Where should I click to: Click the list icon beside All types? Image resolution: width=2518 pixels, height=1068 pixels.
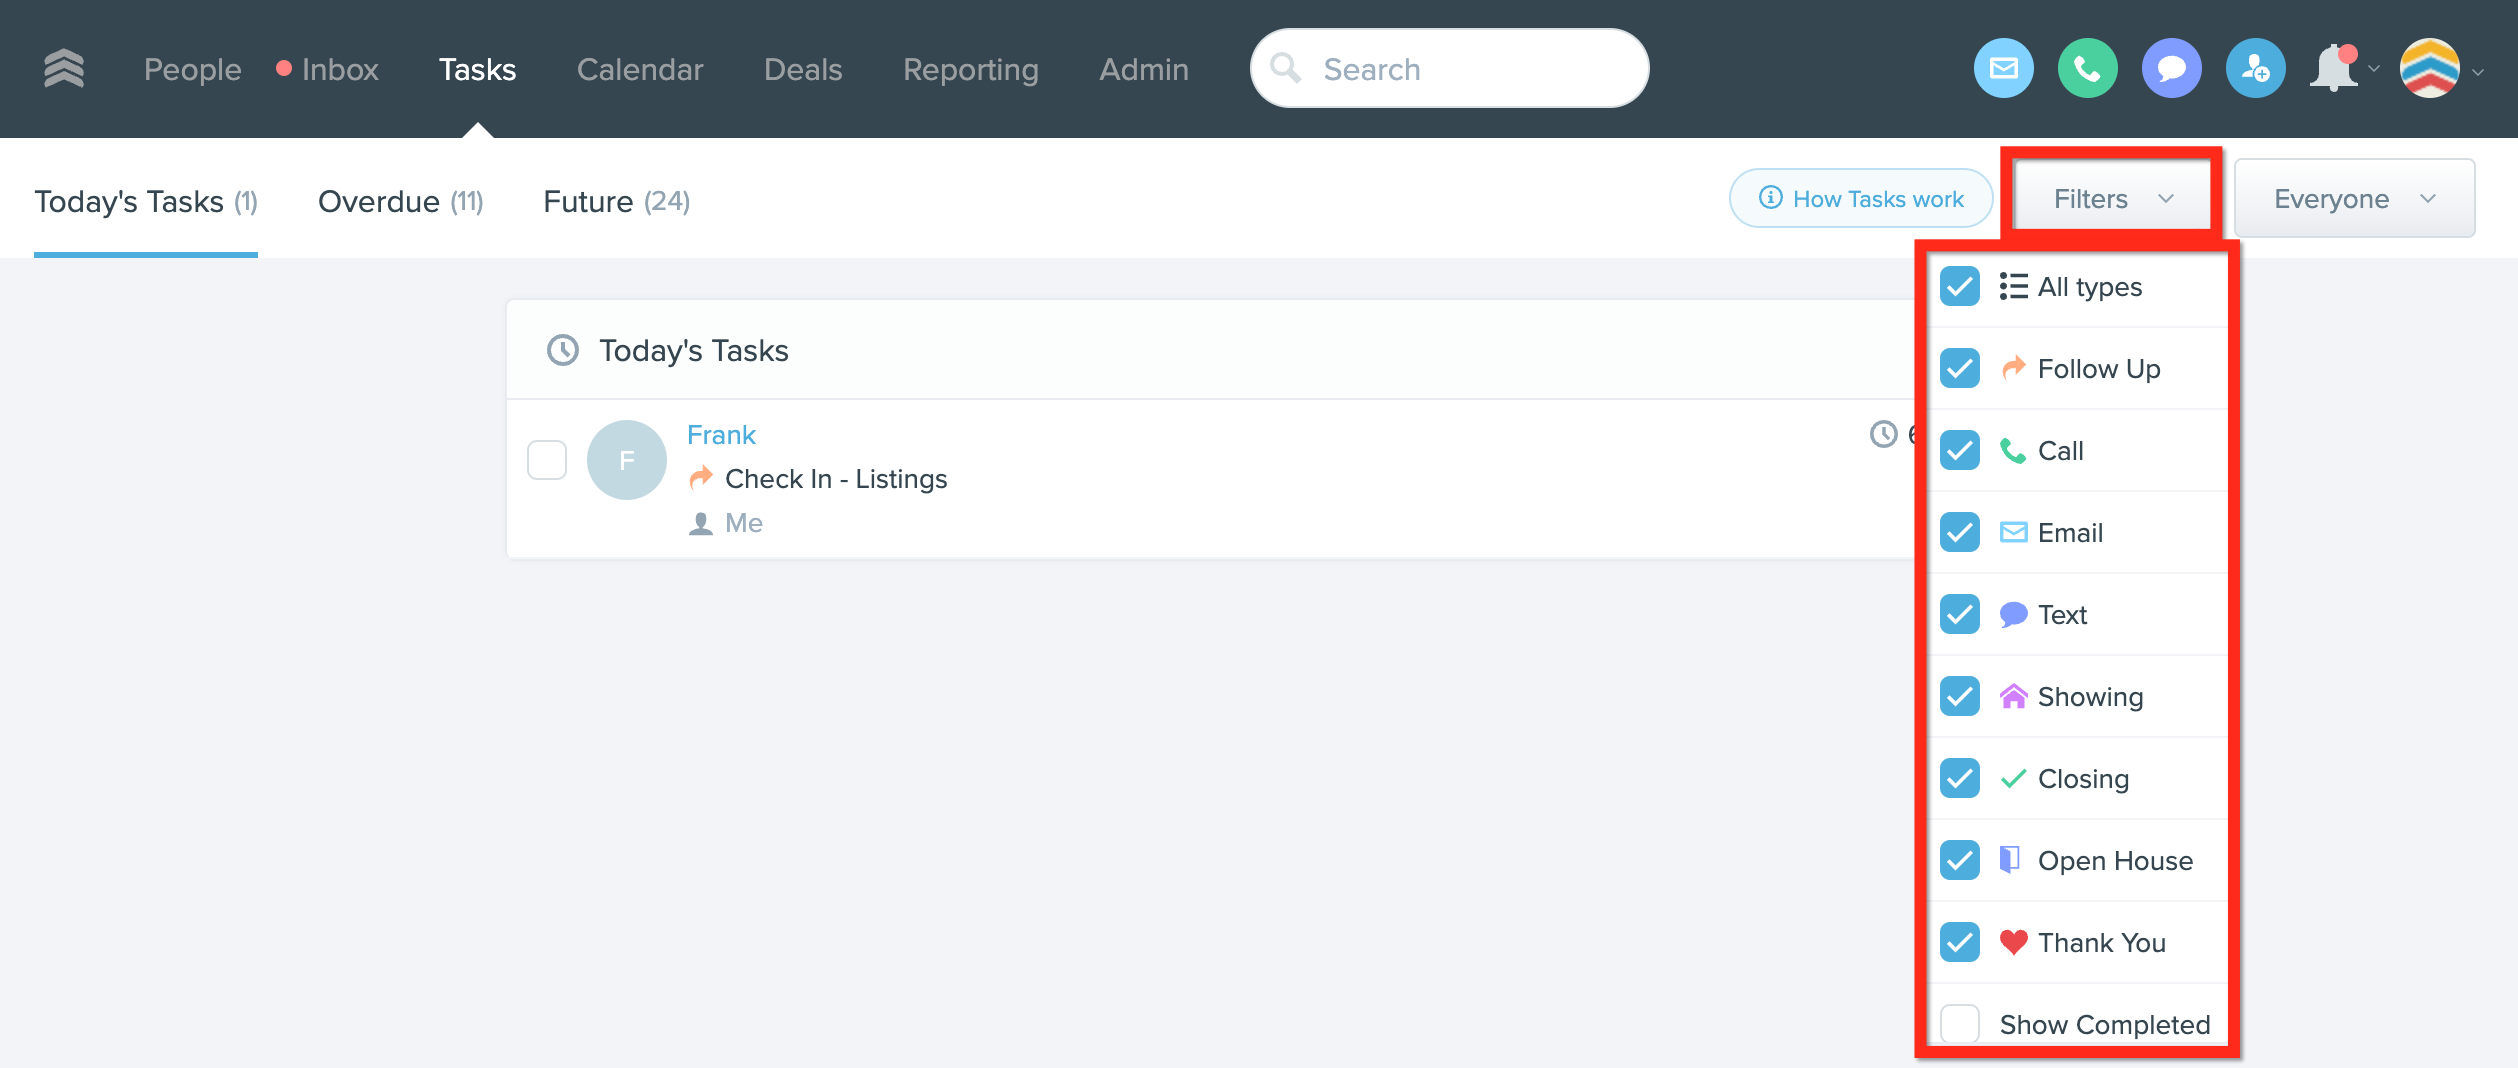(2013, 287)
